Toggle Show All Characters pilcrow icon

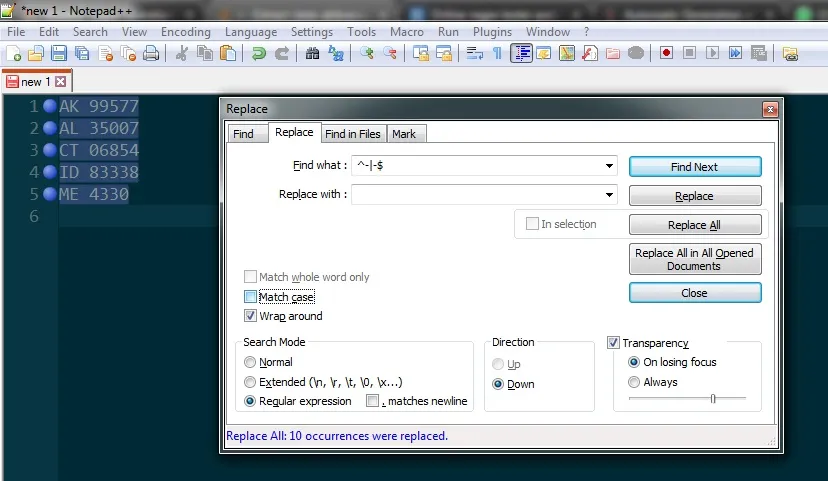[x=497, y=53]
